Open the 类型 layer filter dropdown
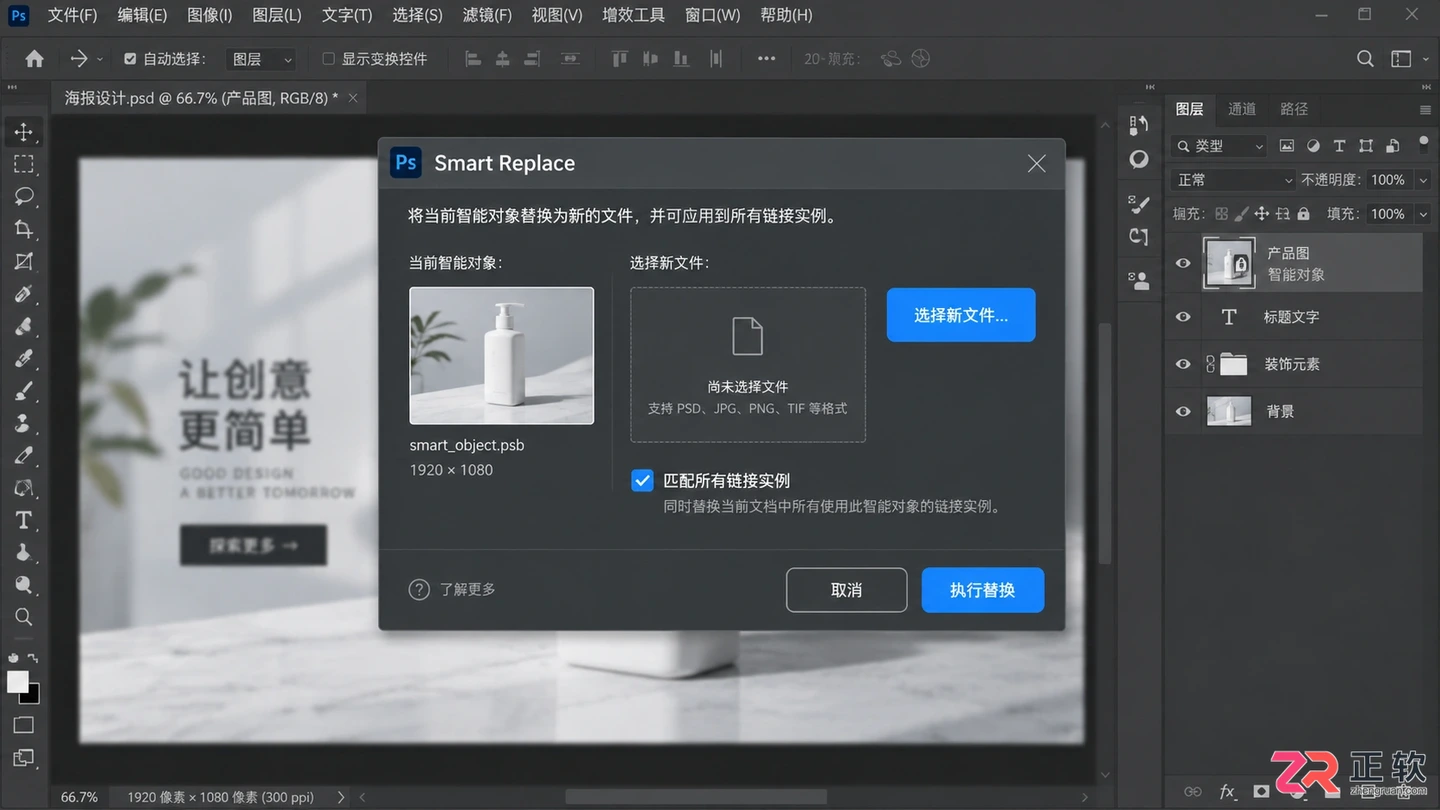This screenshot has height=810, width=1440. pyautogui.click(x=1219, y=146)
